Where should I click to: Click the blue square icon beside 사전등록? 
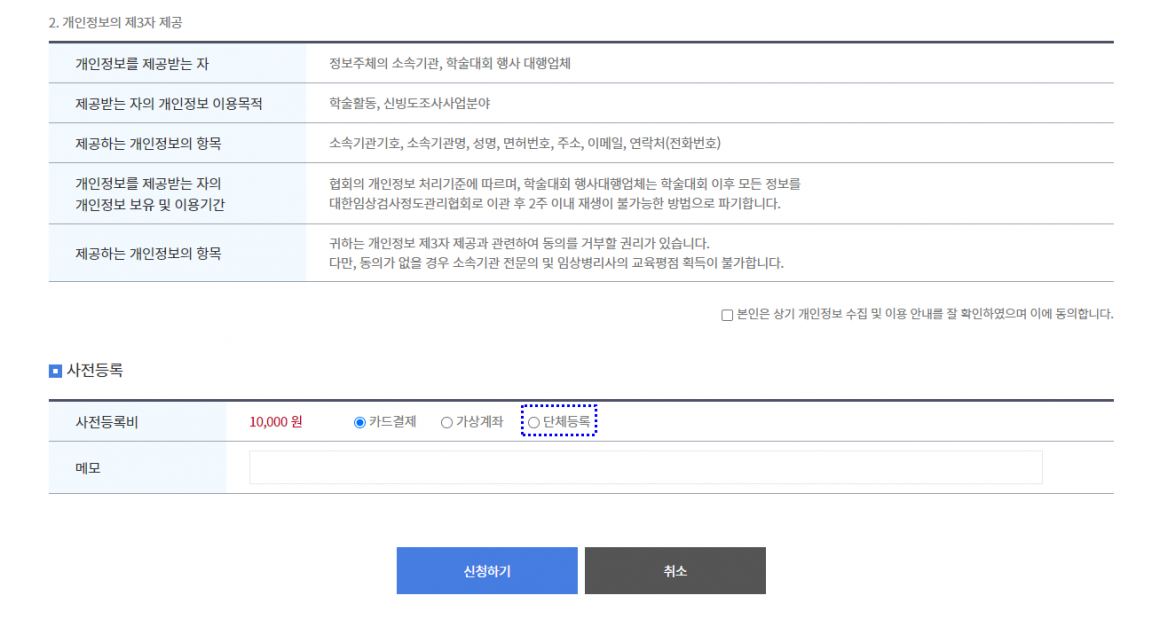coord(55,371)
